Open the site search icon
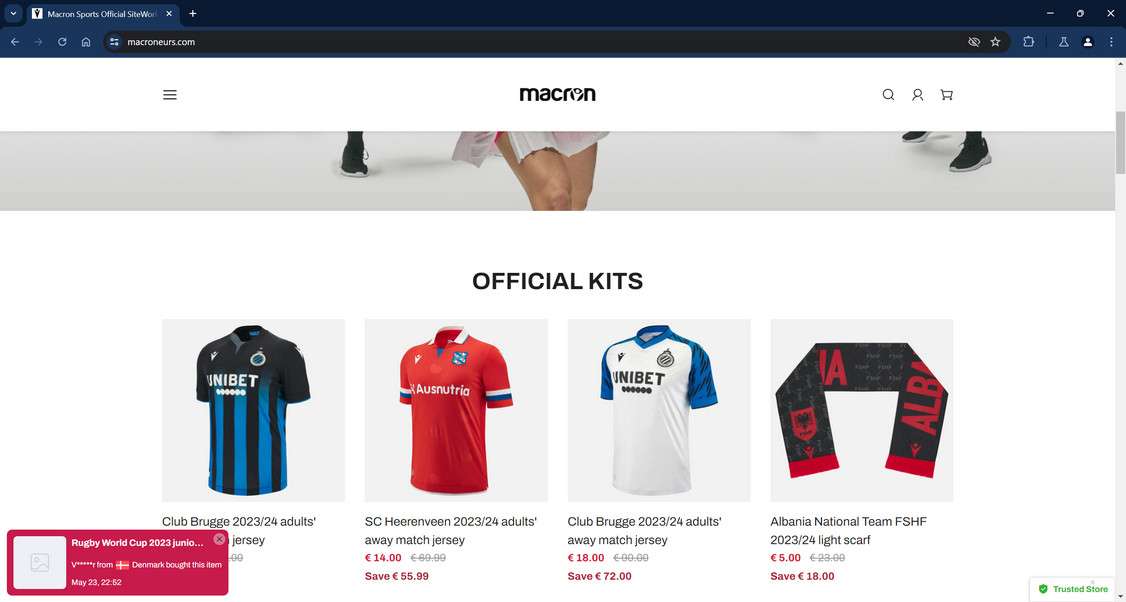The image size is (1126, 602). (x=888, y=95)
